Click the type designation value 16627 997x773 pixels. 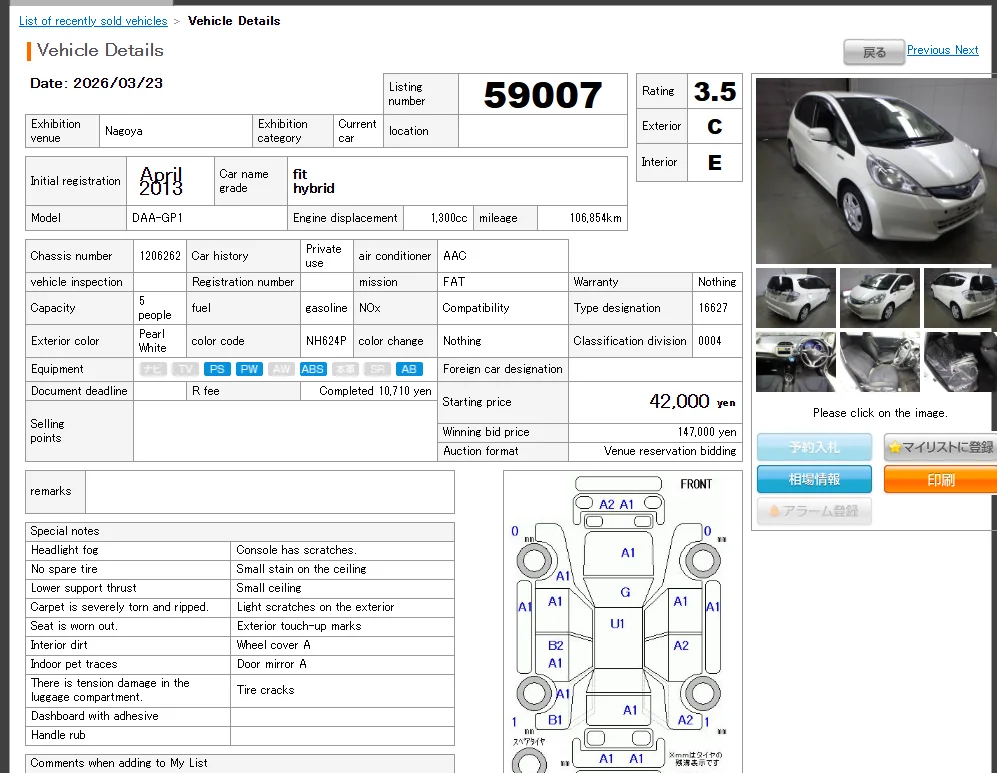pyautogui.click(x=713, y=308)
